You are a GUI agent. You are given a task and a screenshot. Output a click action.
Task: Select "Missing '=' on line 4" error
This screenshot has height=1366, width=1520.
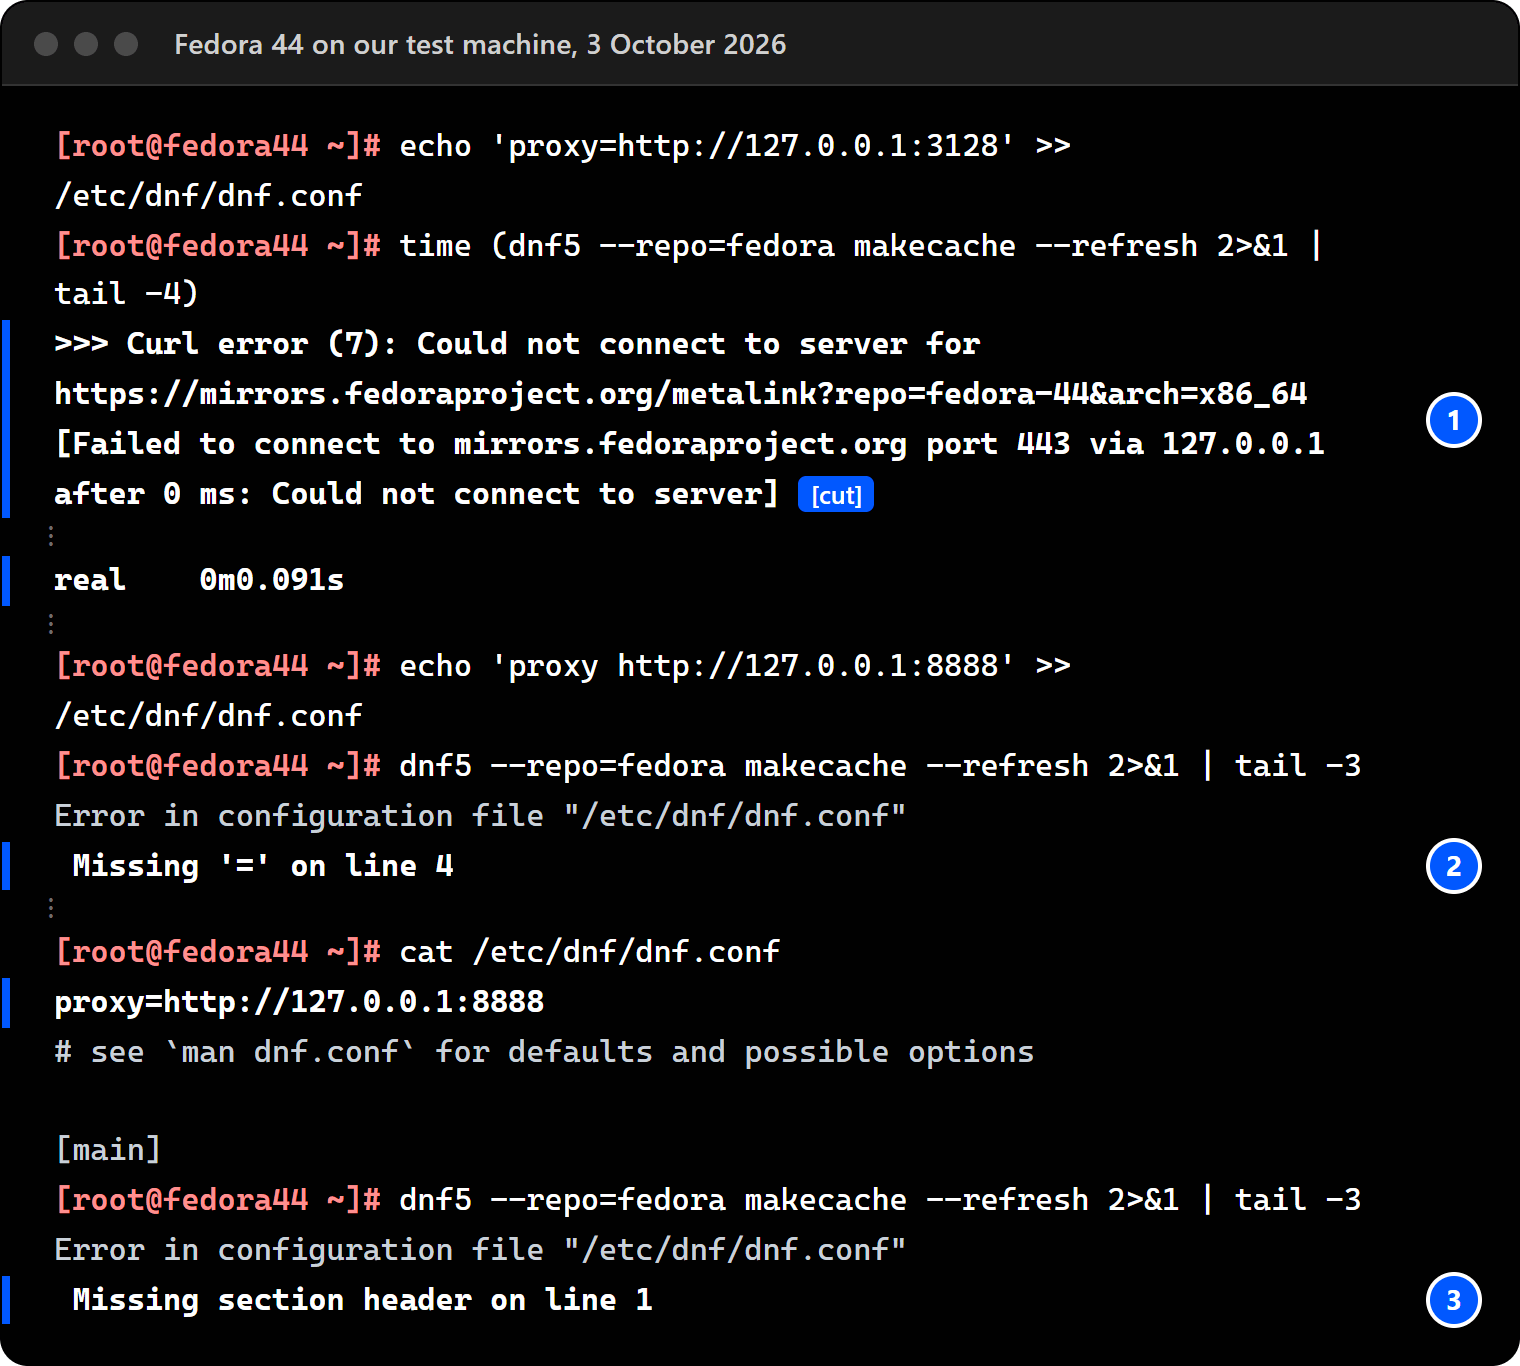[263, 866]
